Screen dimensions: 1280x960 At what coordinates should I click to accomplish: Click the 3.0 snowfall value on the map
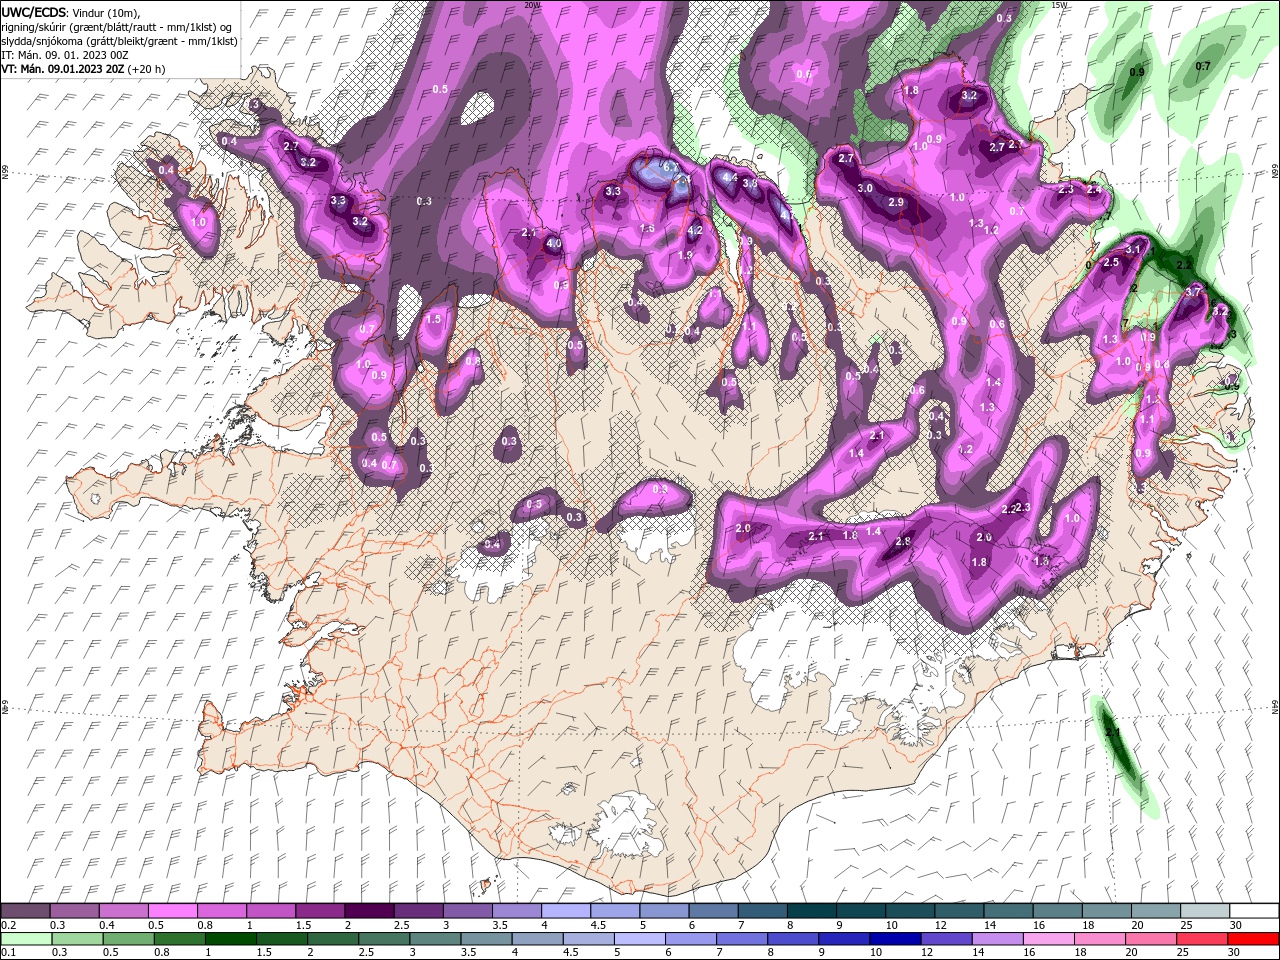pos(865,188)
